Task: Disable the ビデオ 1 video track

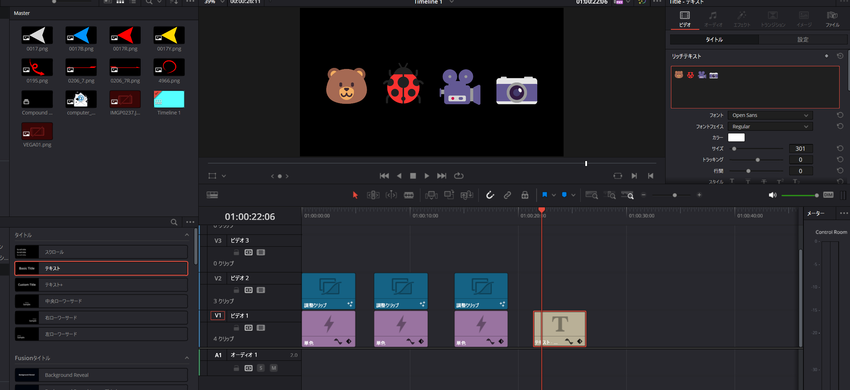Action: [261, 328]
